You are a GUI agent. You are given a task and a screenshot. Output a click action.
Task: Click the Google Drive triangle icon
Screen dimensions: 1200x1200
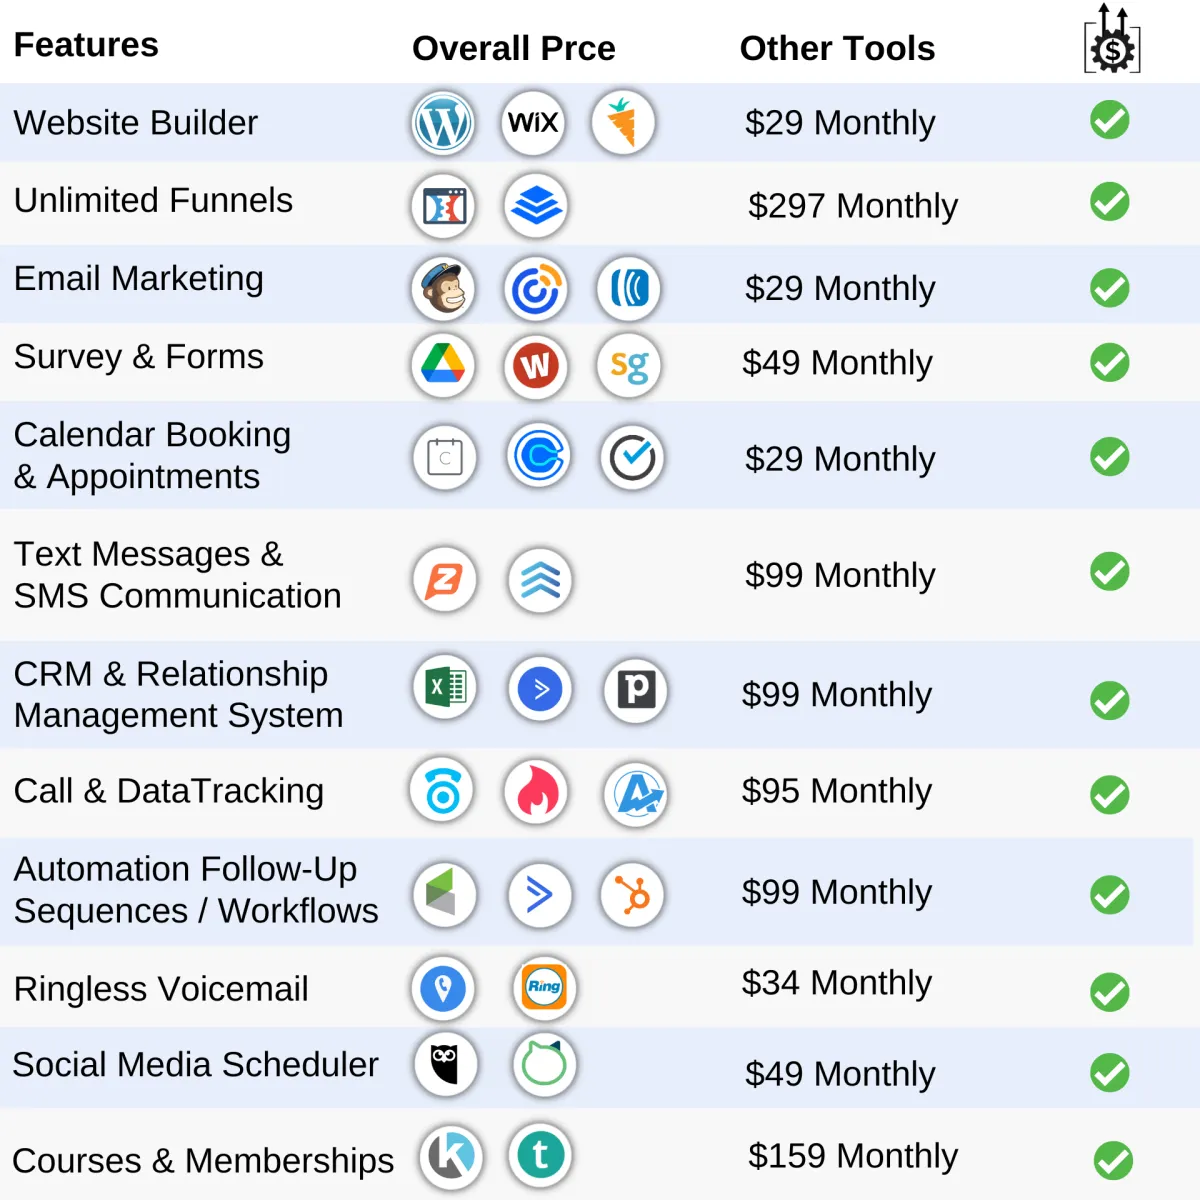pos(443,365)
